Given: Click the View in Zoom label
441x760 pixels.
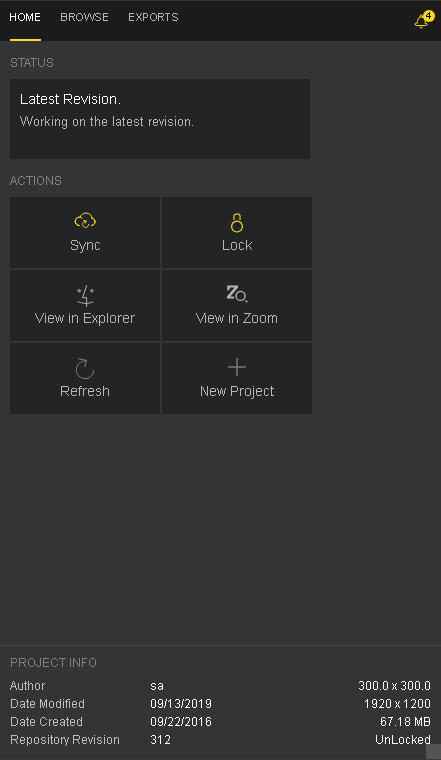Looking at the screenshot, I should click(236, 318).
